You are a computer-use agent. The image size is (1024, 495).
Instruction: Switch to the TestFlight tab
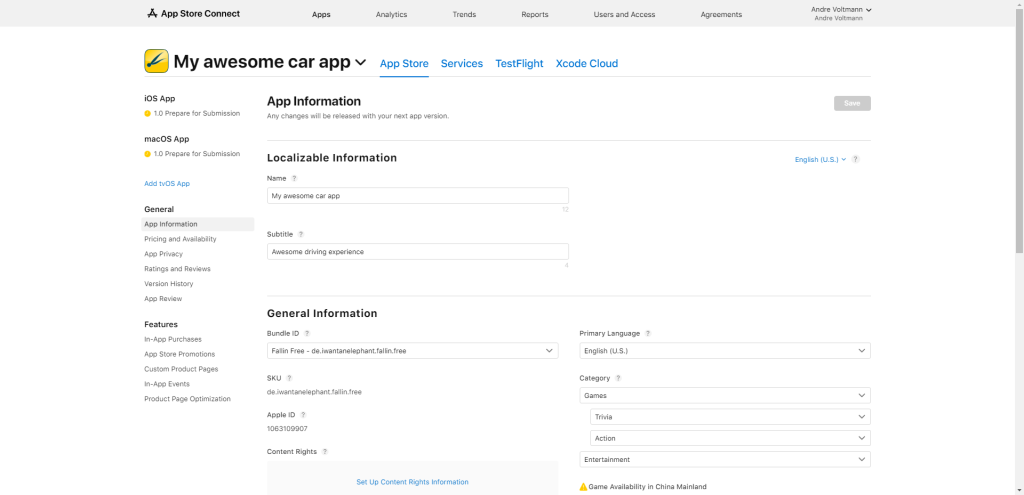[519, 63]
